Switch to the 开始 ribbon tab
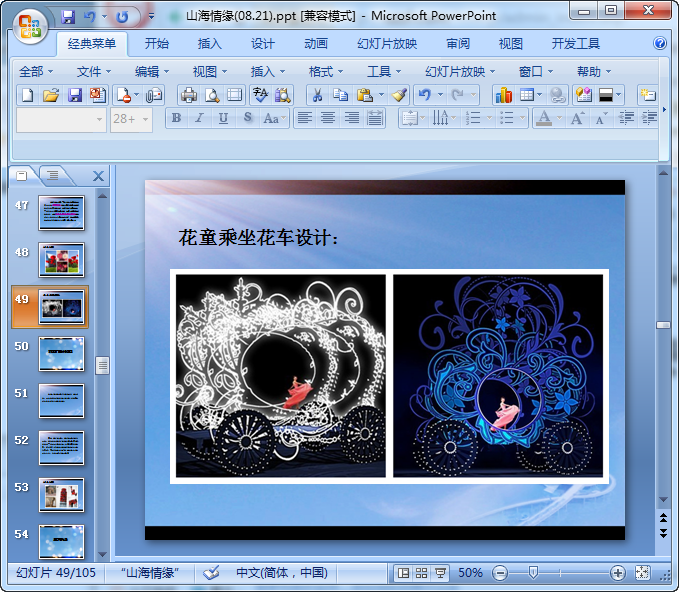This screenshot has height=592, width=679. coord(157,43)
